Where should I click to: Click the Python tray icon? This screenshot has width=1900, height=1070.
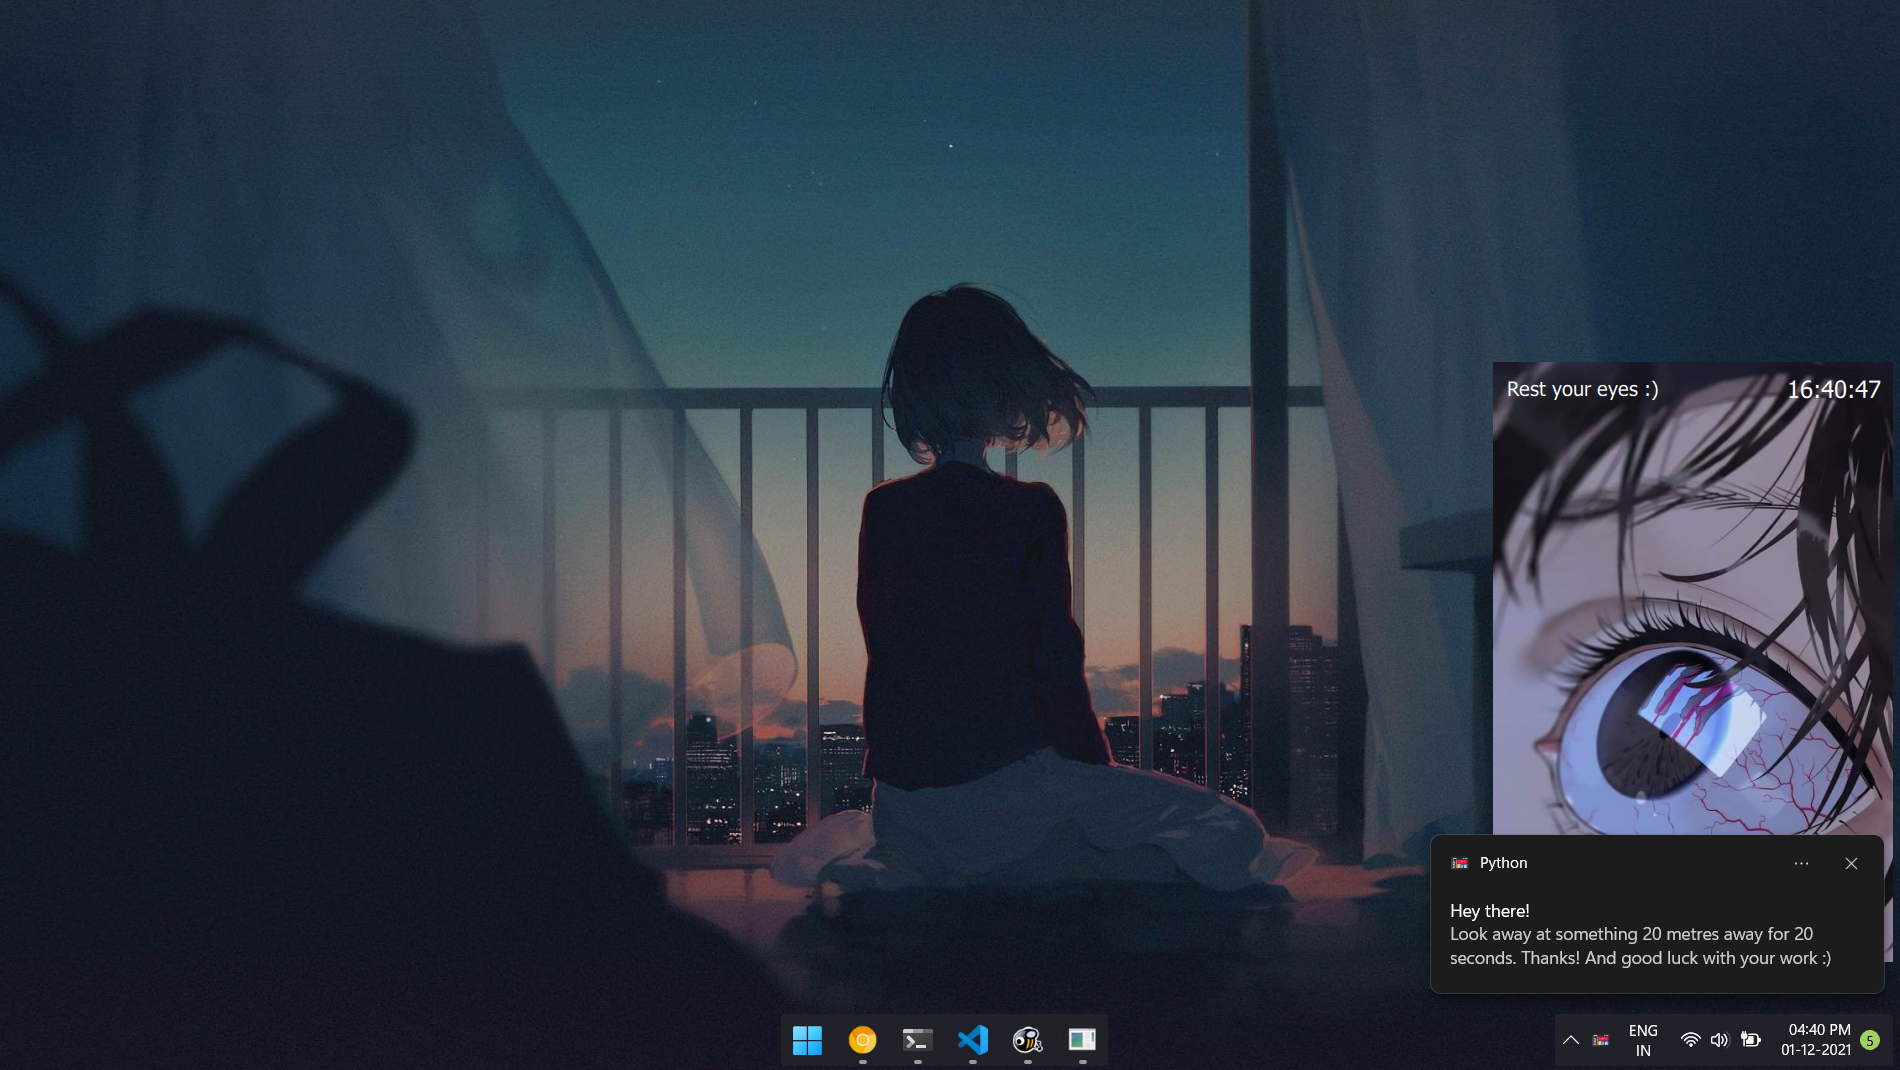(1601, 1040)
